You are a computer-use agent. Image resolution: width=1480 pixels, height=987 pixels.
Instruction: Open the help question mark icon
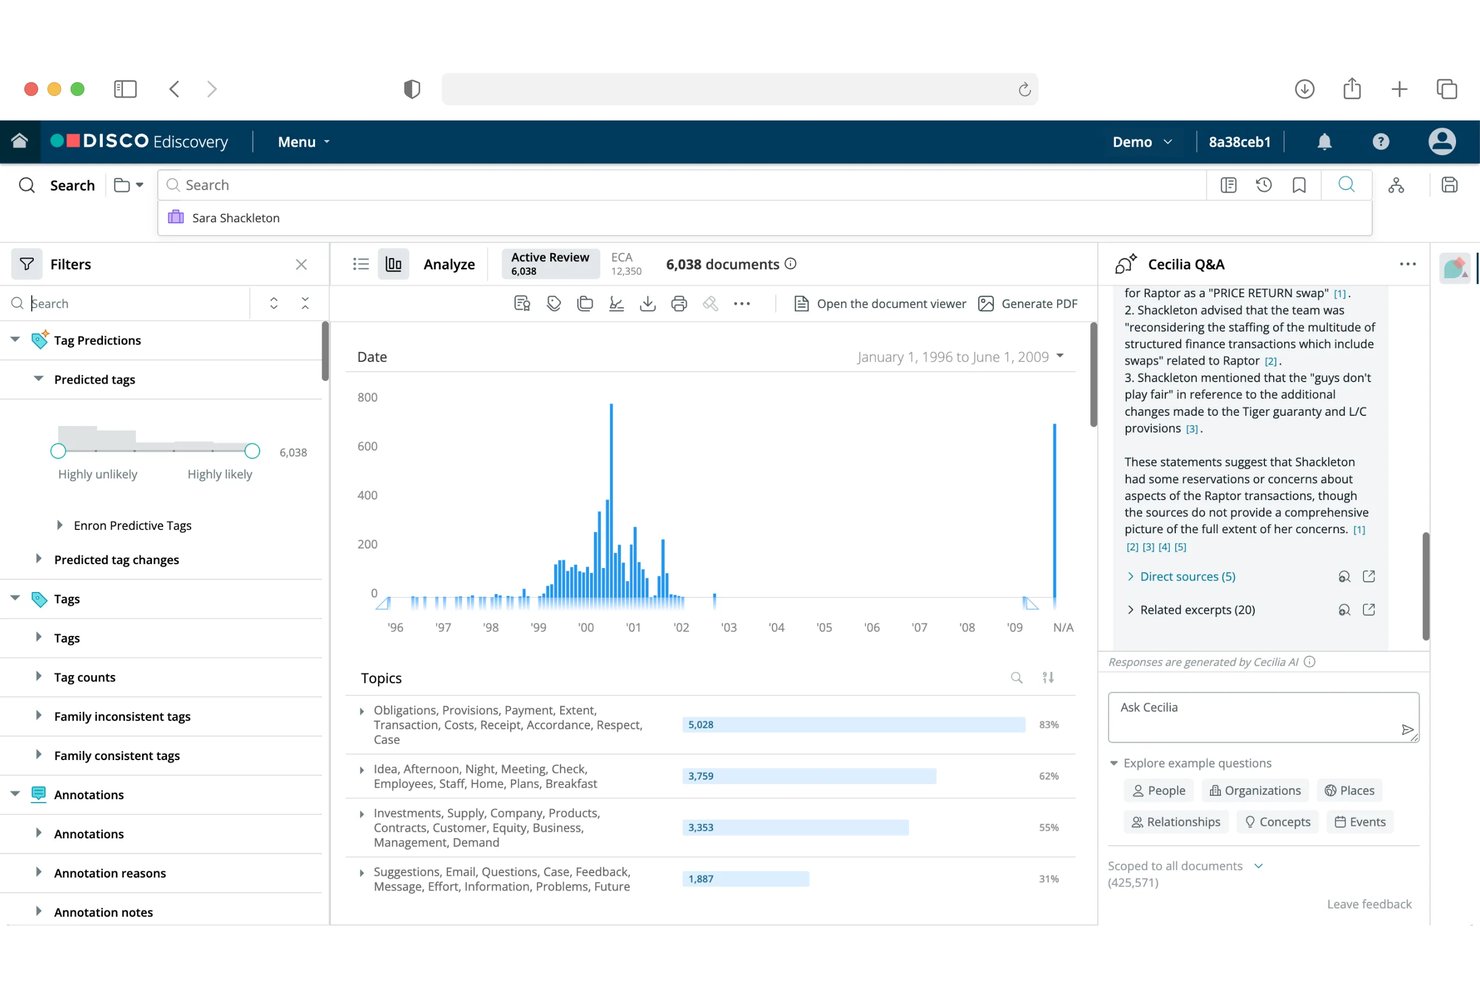click(x=1381, y=142)
